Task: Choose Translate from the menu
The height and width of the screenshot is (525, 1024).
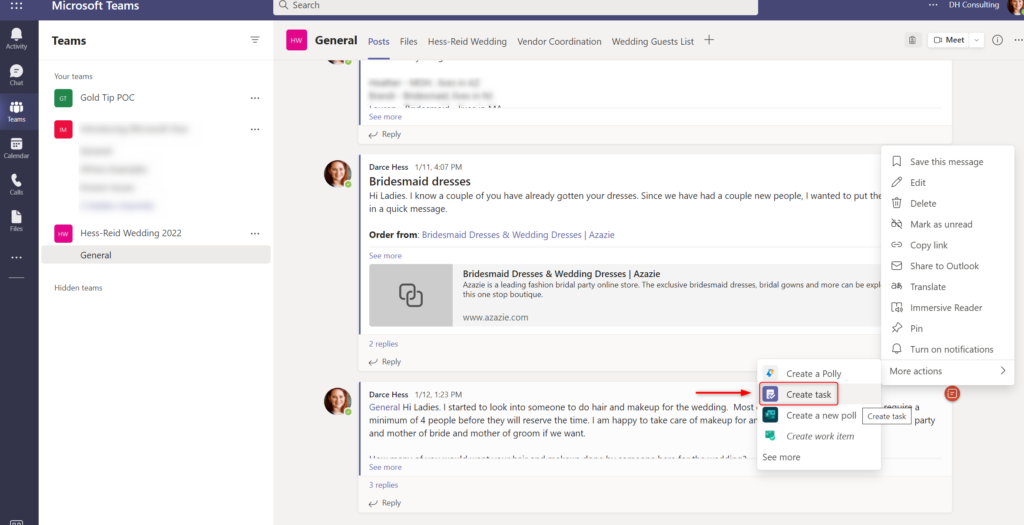Action: tap(948, 287)
